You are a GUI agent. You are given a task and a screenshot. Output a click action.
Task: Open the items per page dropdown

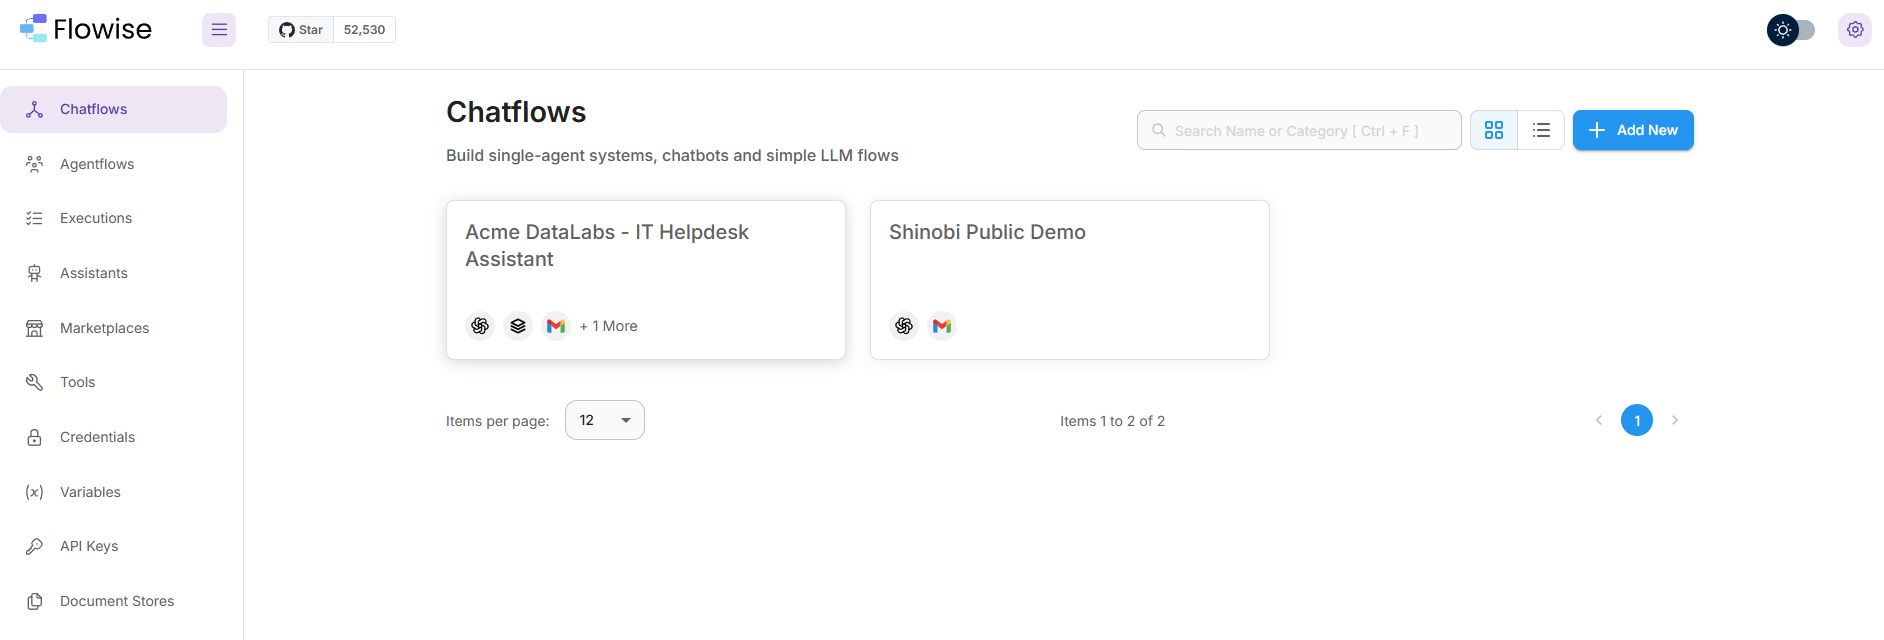pyautogui.click(x=605, y=420)
